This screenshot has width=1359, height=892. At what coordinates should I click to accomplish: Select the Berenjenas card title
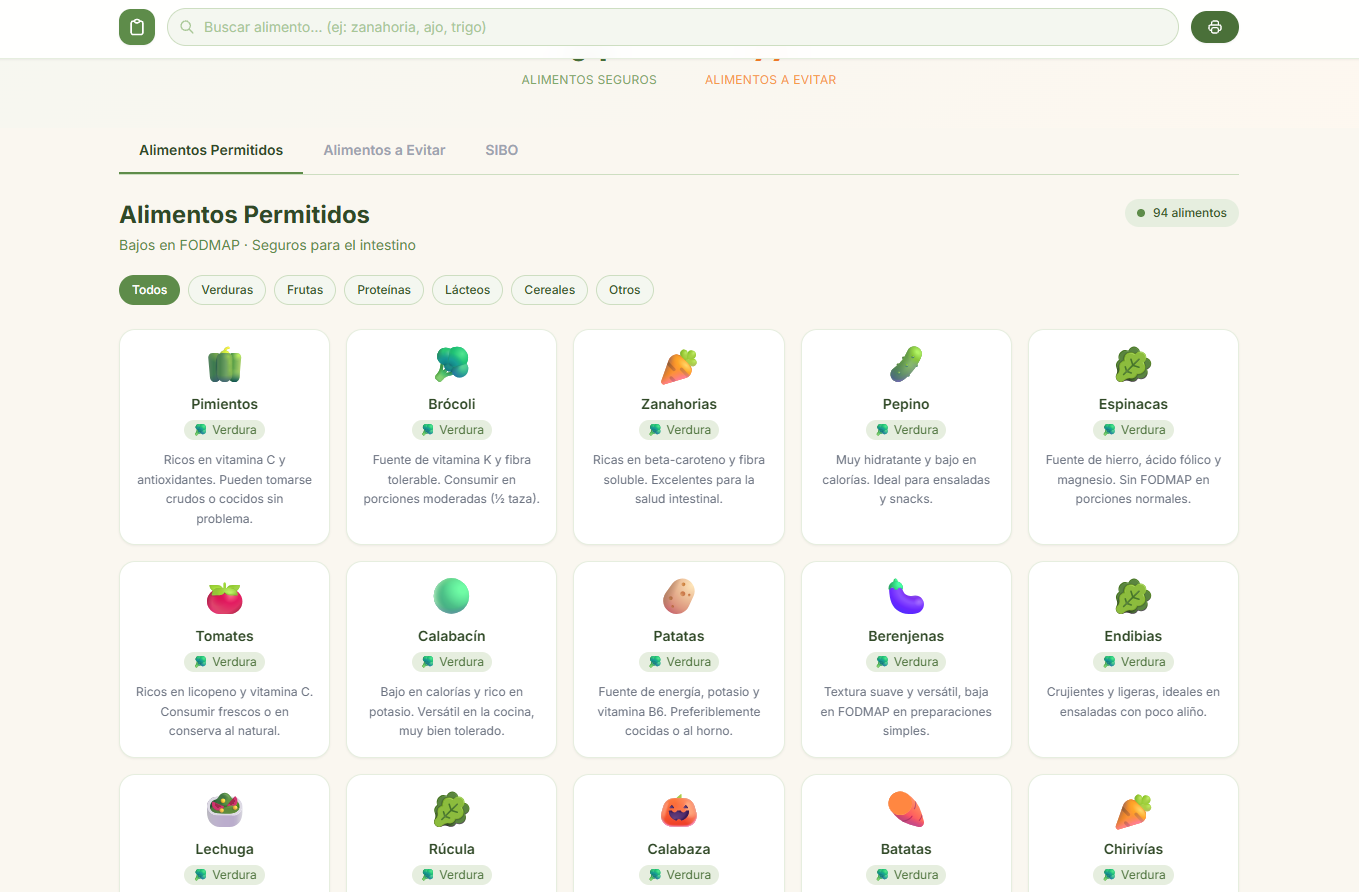click(x=906, y=636)
